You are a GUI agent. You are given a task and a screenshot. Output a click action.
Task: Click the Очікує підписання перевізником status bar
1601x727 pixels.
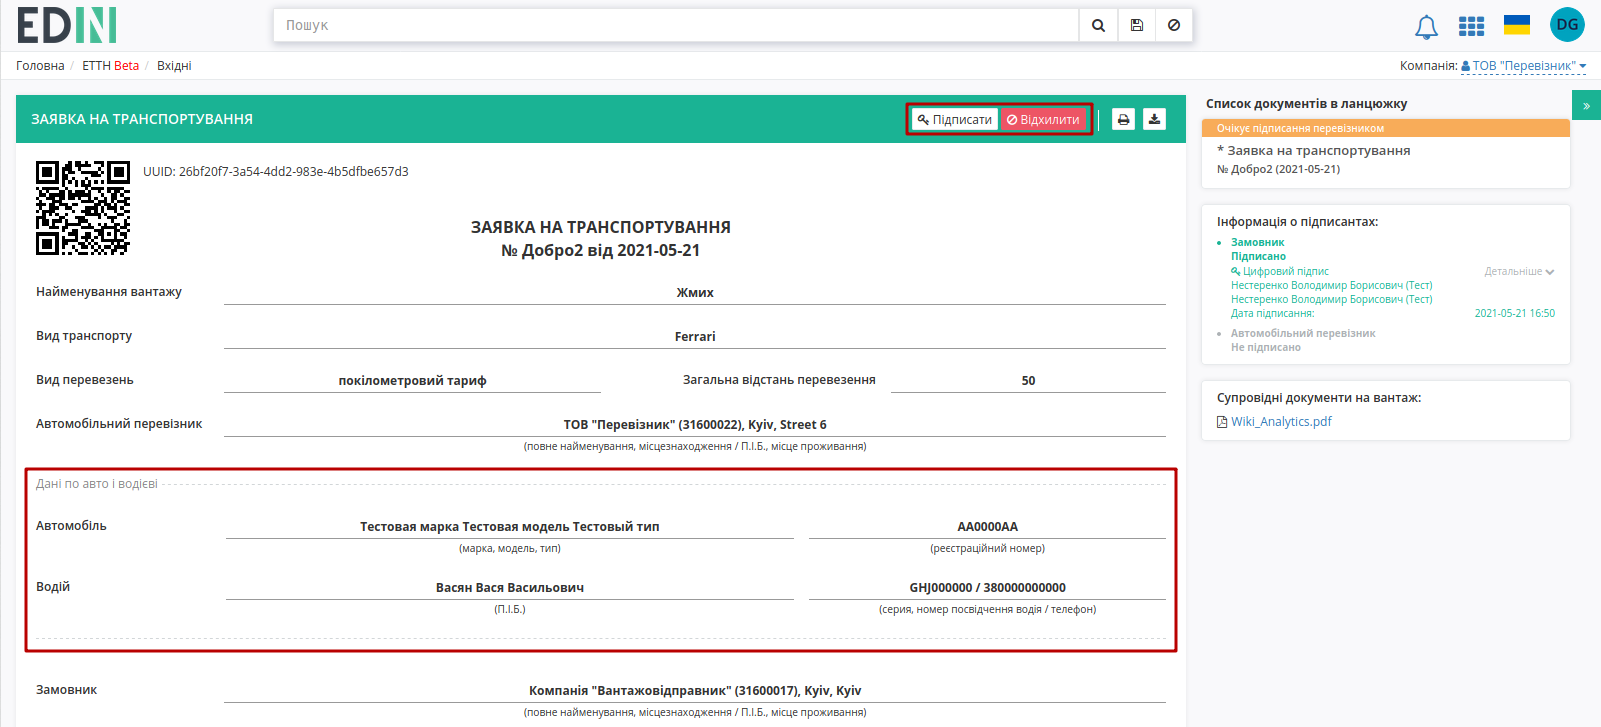[x=1386, y=128]
